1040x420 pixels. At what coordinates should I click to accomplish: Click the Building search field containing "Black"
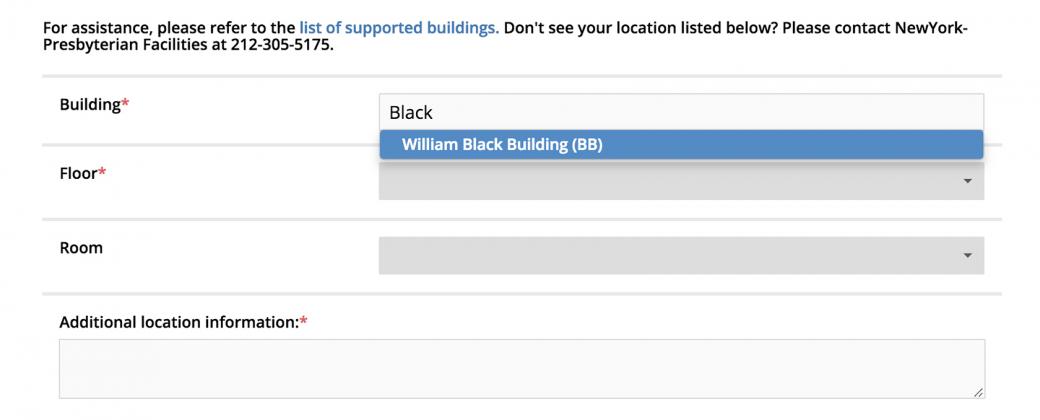pyautogui.click(x=680, y=112)
